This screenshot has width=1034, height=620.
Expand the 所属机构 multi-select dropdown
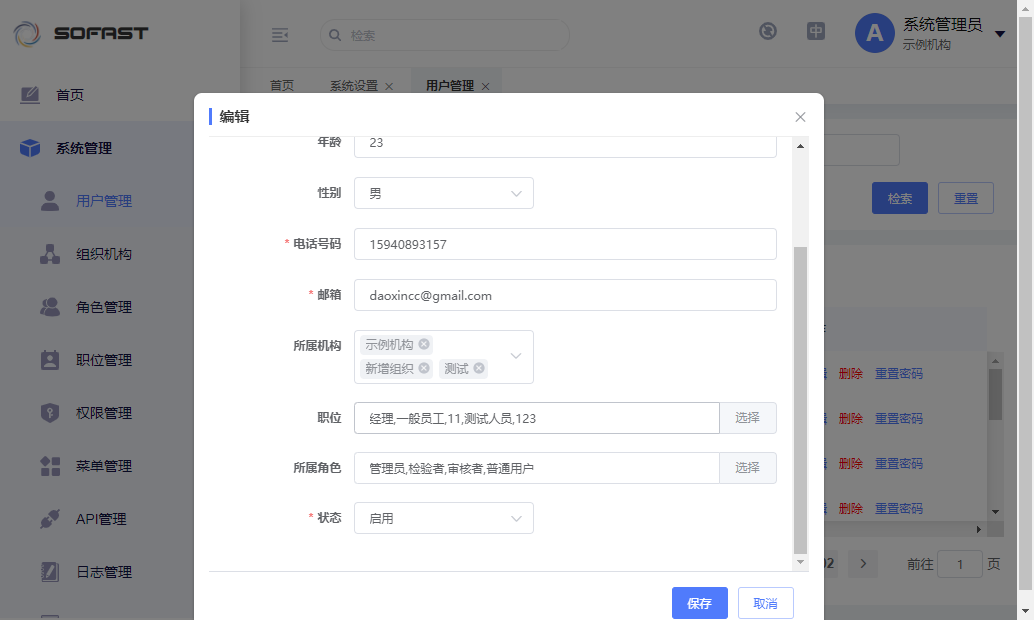(x=516, y=356)
